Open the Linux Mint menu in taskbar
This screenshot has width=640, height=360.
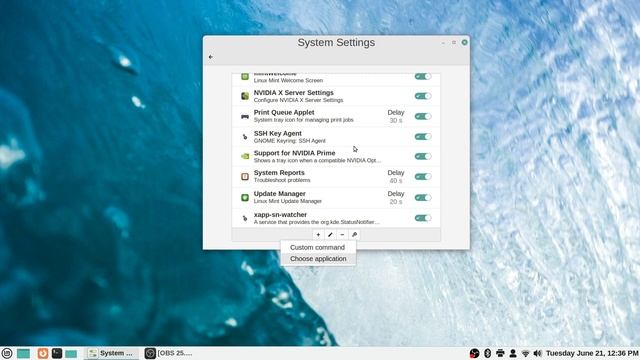tap(7, 353)
